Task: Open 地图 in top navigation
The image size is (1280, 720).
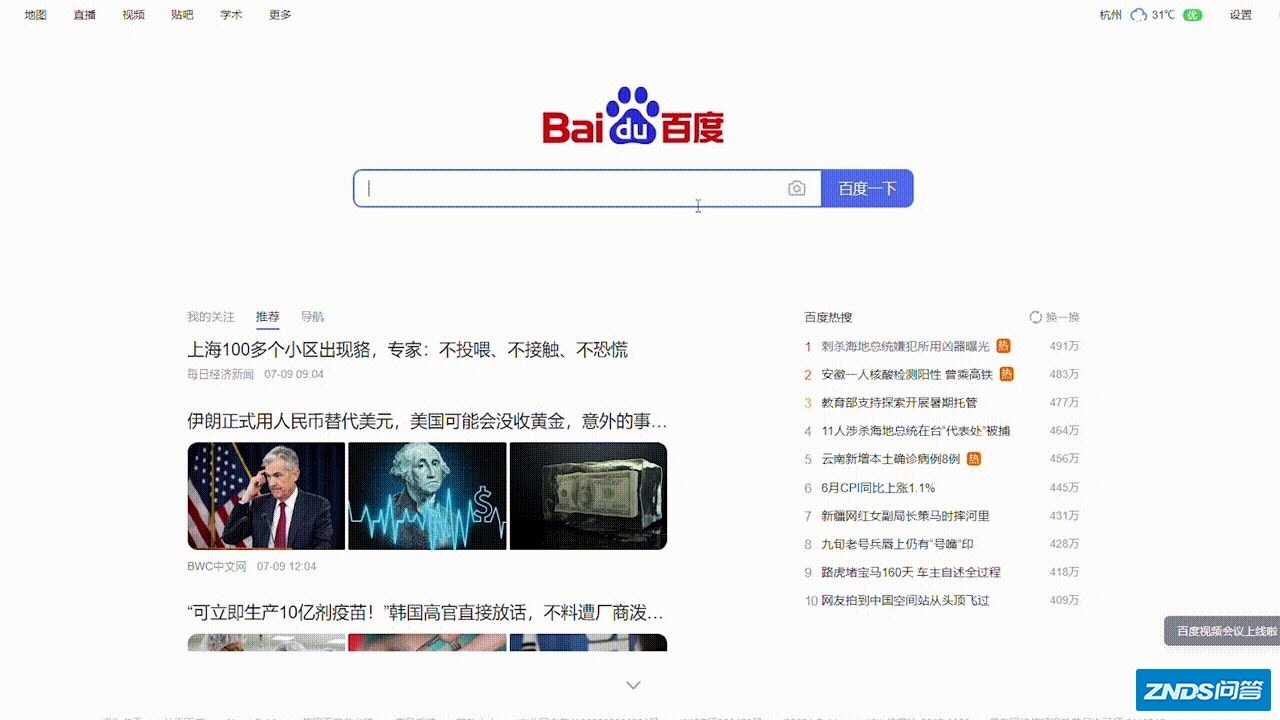Action: pyautogui.click(x=35, y=15)
